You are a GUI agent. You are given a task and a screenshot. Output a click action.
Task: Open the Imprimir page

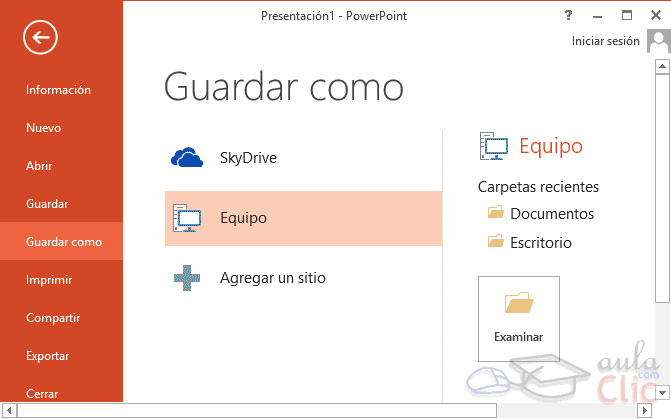(x=49, y=280)
